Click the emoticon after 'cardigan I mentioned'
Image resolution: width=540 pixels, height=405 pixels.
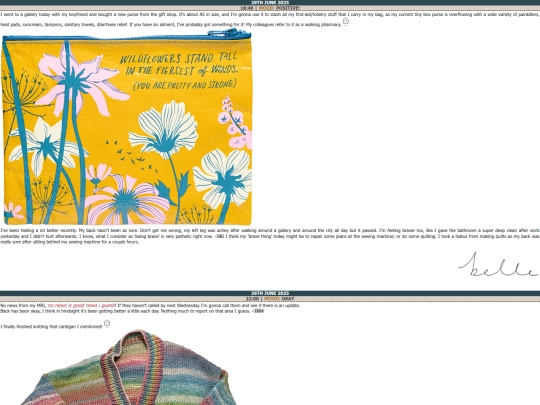(x=107, y=323)
